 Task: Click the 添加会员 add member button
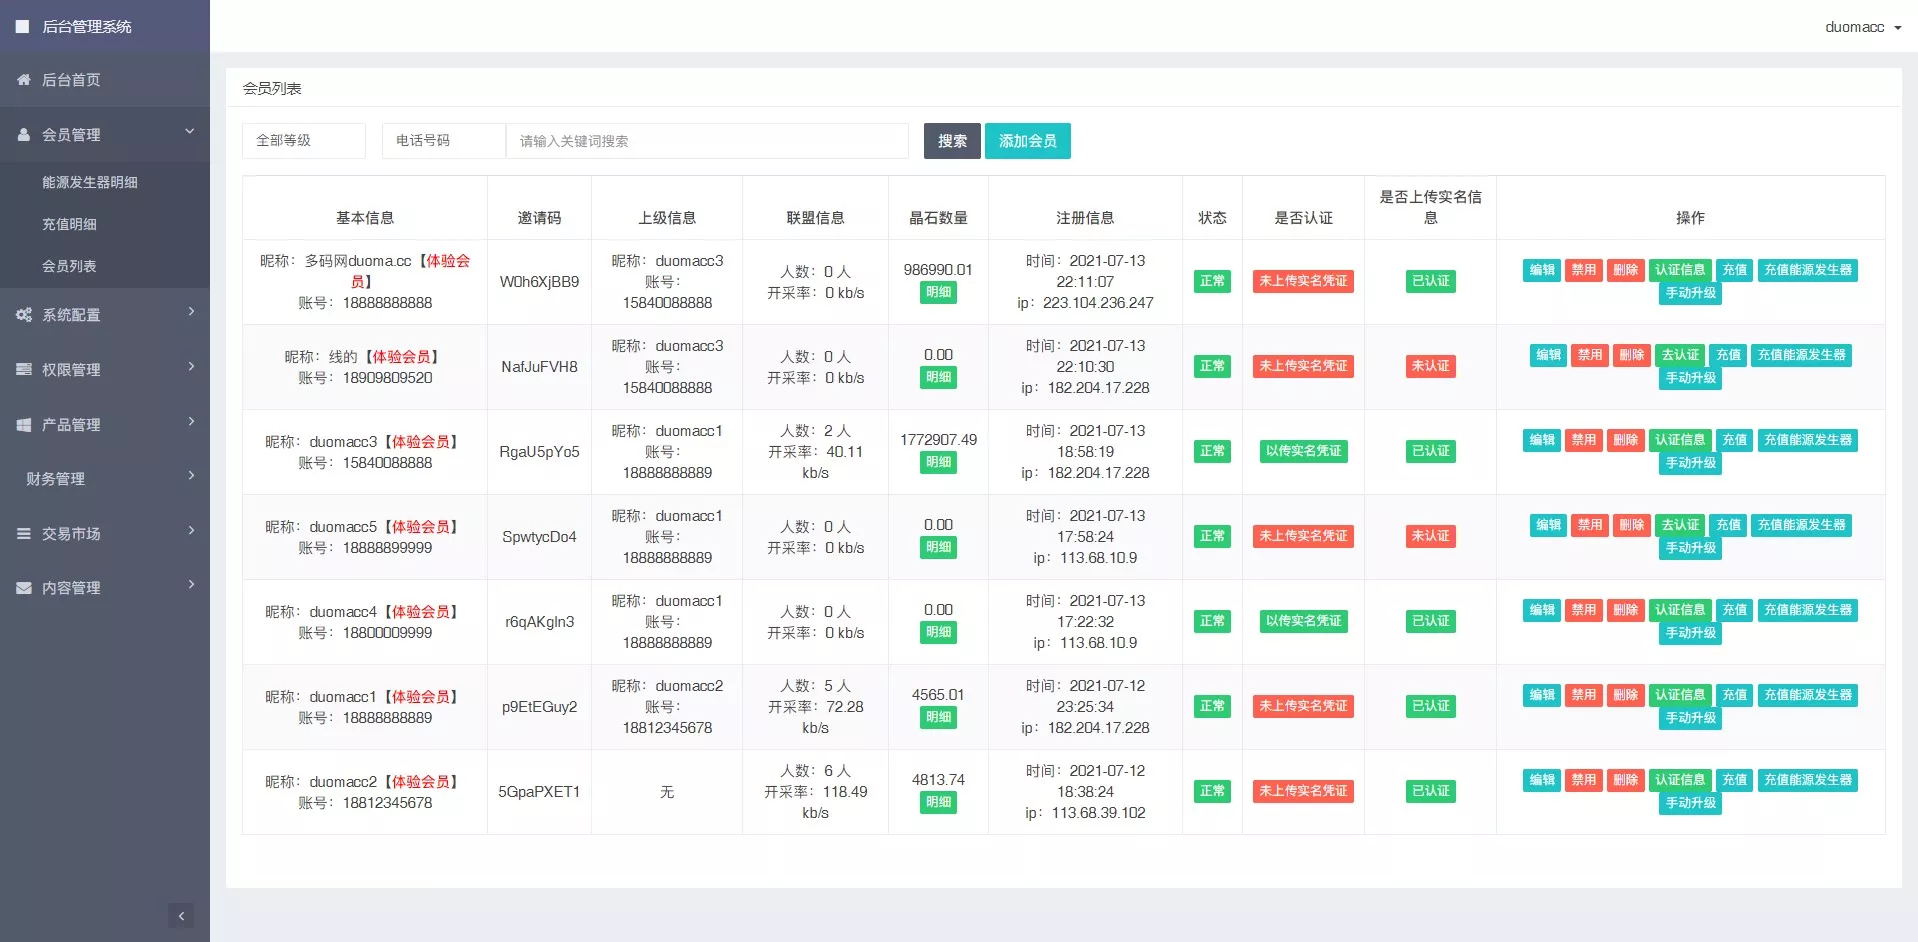pyautogui.click(x=1027, y=141)
